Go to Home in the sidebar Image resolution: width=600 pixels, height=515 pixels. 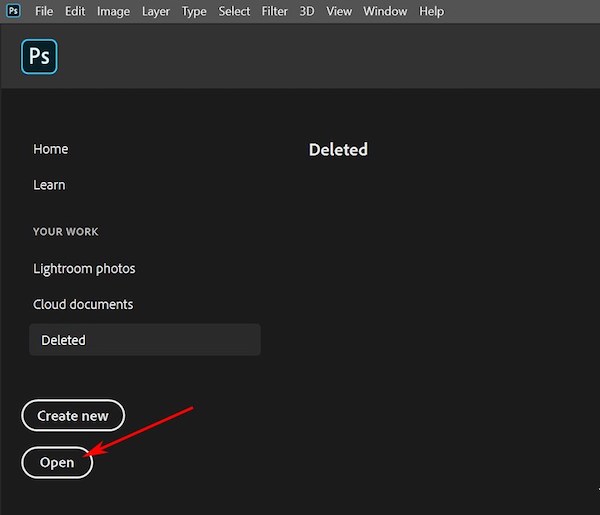[x=51, y=149]
